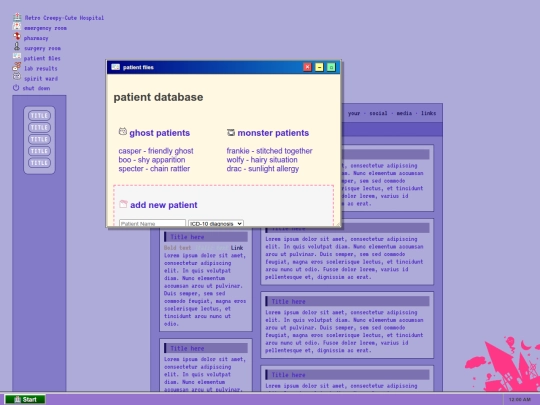Open the emergency room desktop shortcut

tap(40, 28)
